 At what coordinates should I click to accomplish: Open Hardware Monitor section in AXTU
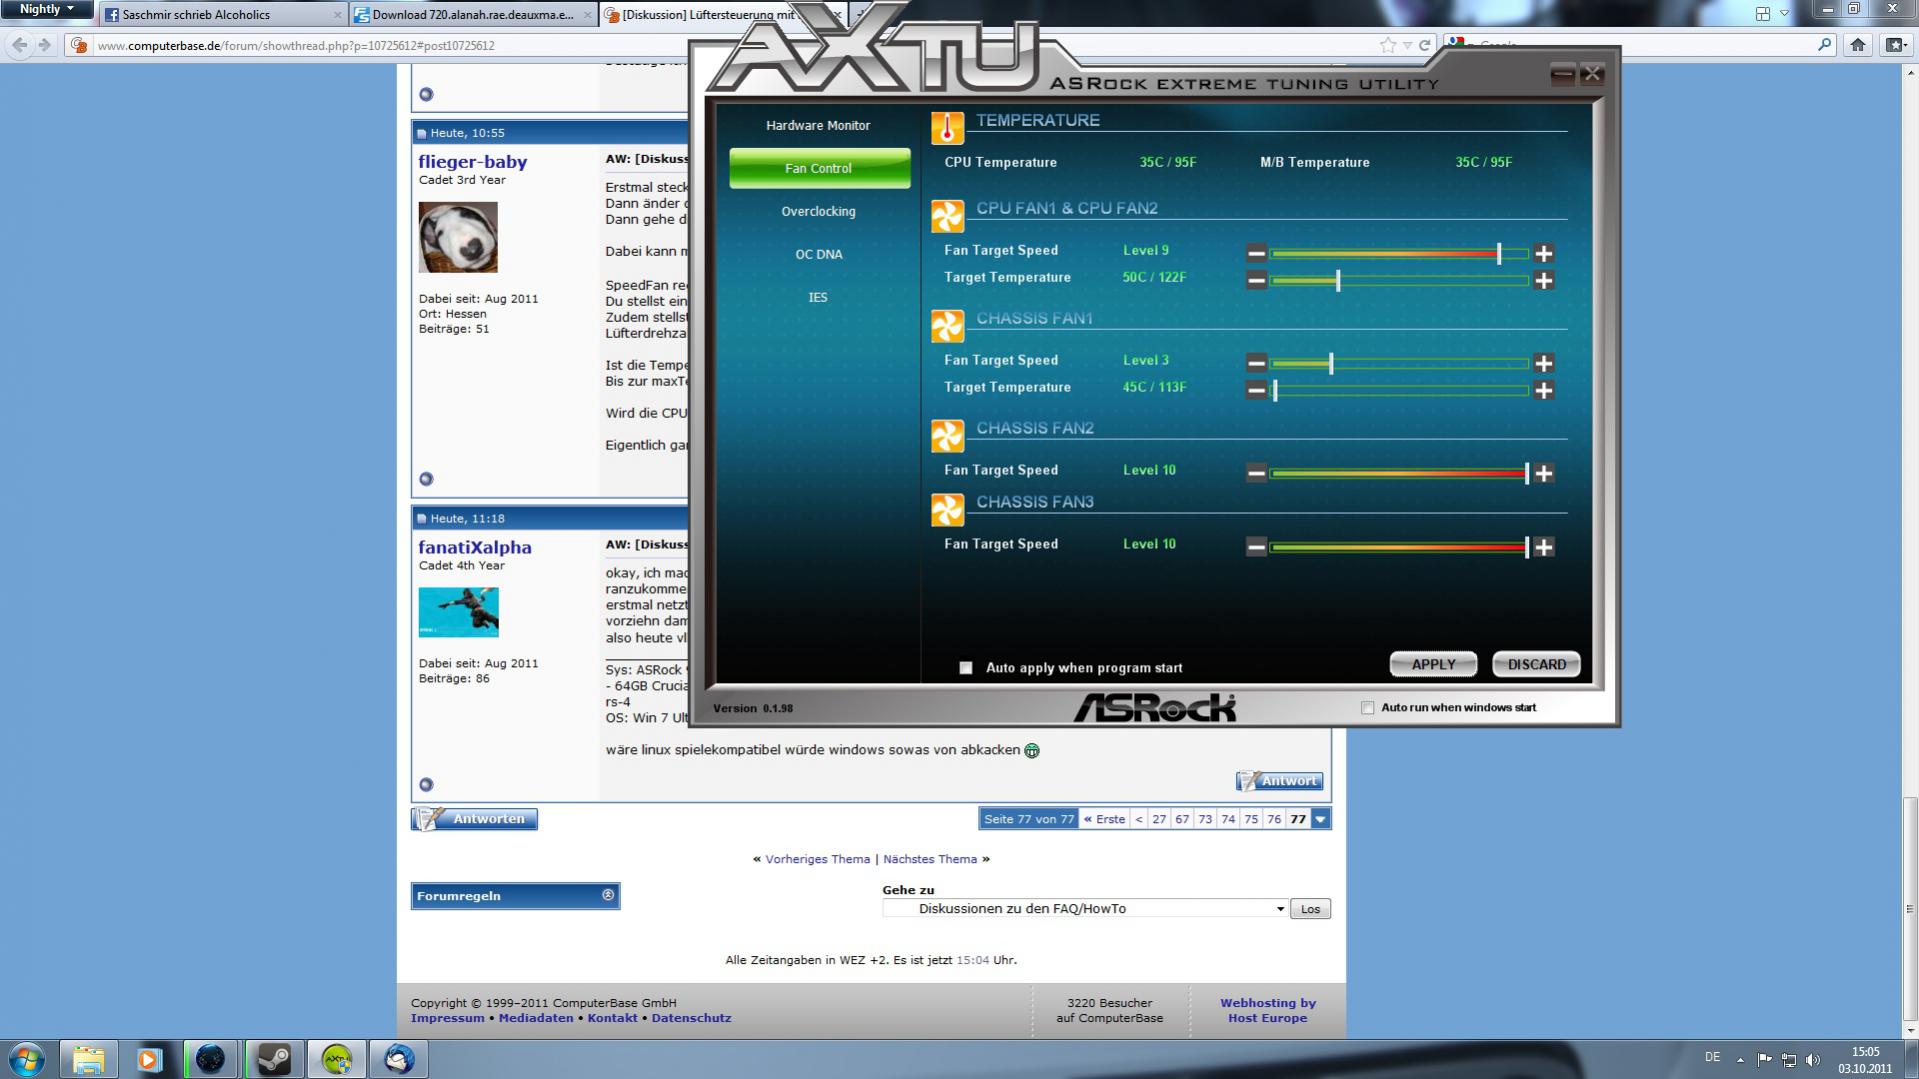(x=818, y=126)
